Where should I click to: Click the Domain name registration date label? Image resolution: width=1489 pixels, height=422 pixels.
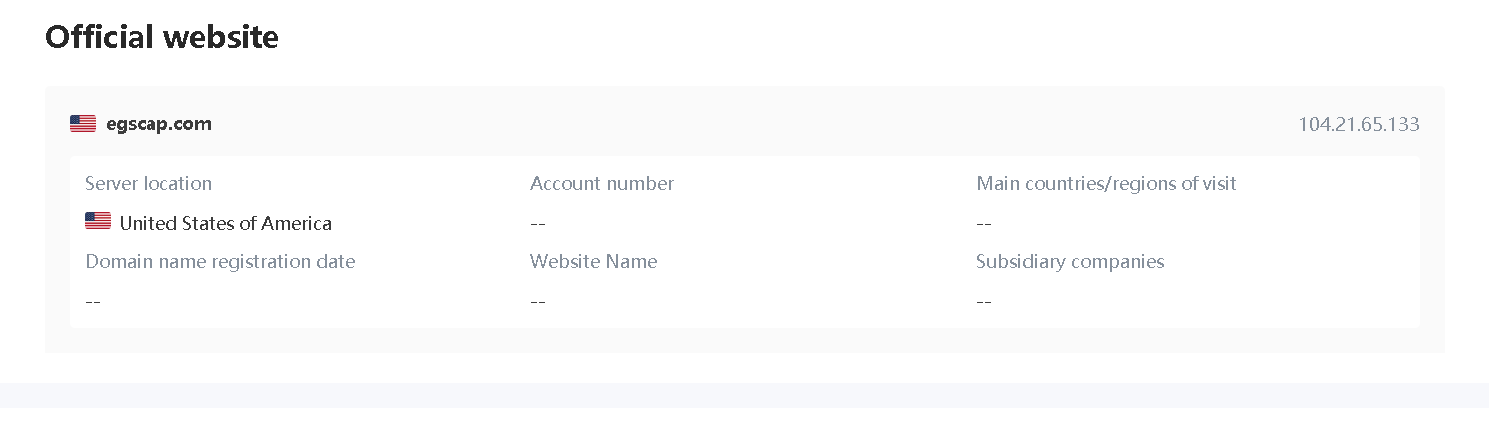click(220, 261)
